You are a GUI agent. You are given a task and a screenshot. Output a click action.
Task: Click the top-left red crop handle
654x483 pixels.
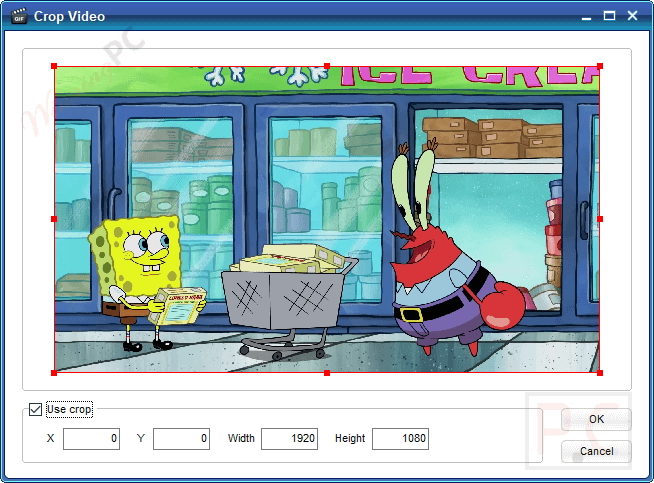[54, 66]
